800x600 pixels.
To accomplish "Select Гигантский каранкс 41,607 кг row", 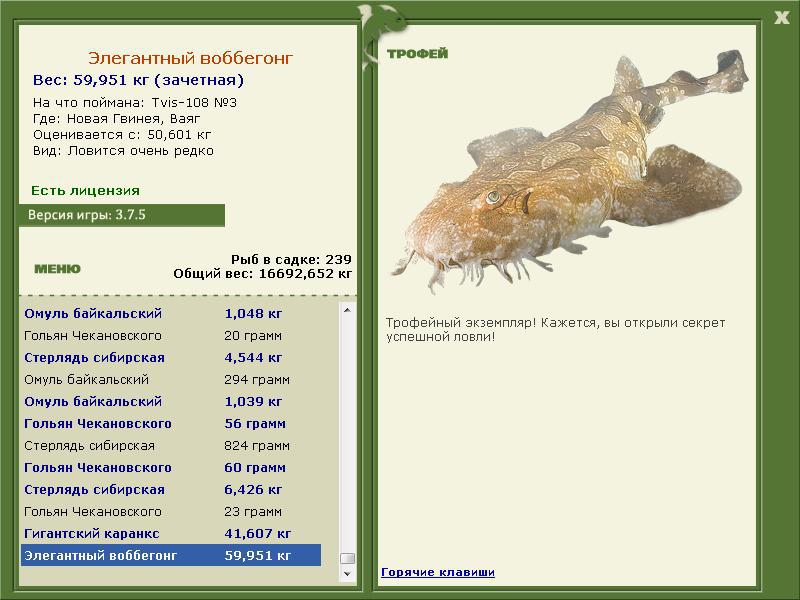I will pyautogui.click(x=171, y=534).
